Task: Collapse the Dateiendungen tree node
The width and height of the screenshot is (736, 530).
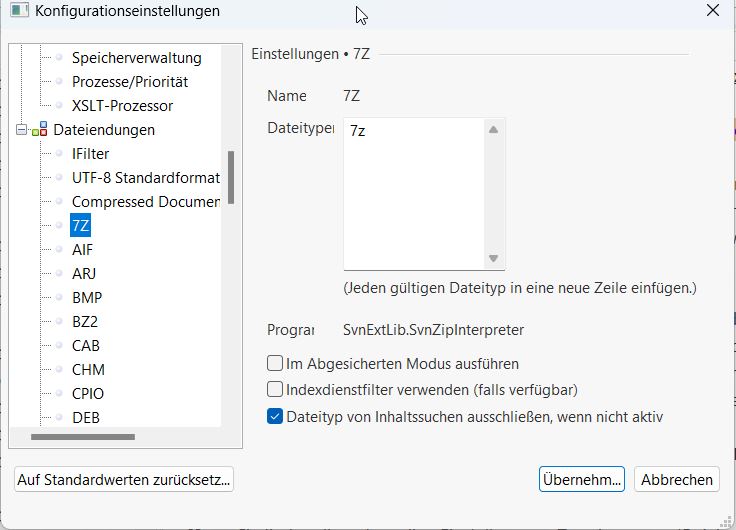Action: pos(22,130)
